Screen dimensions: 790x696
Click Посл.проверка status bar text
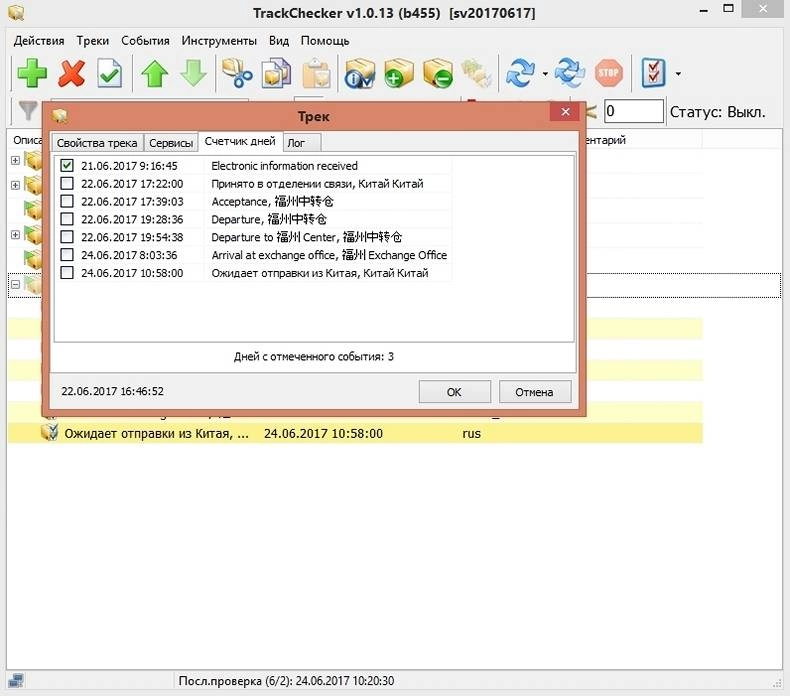coord(286,681)
